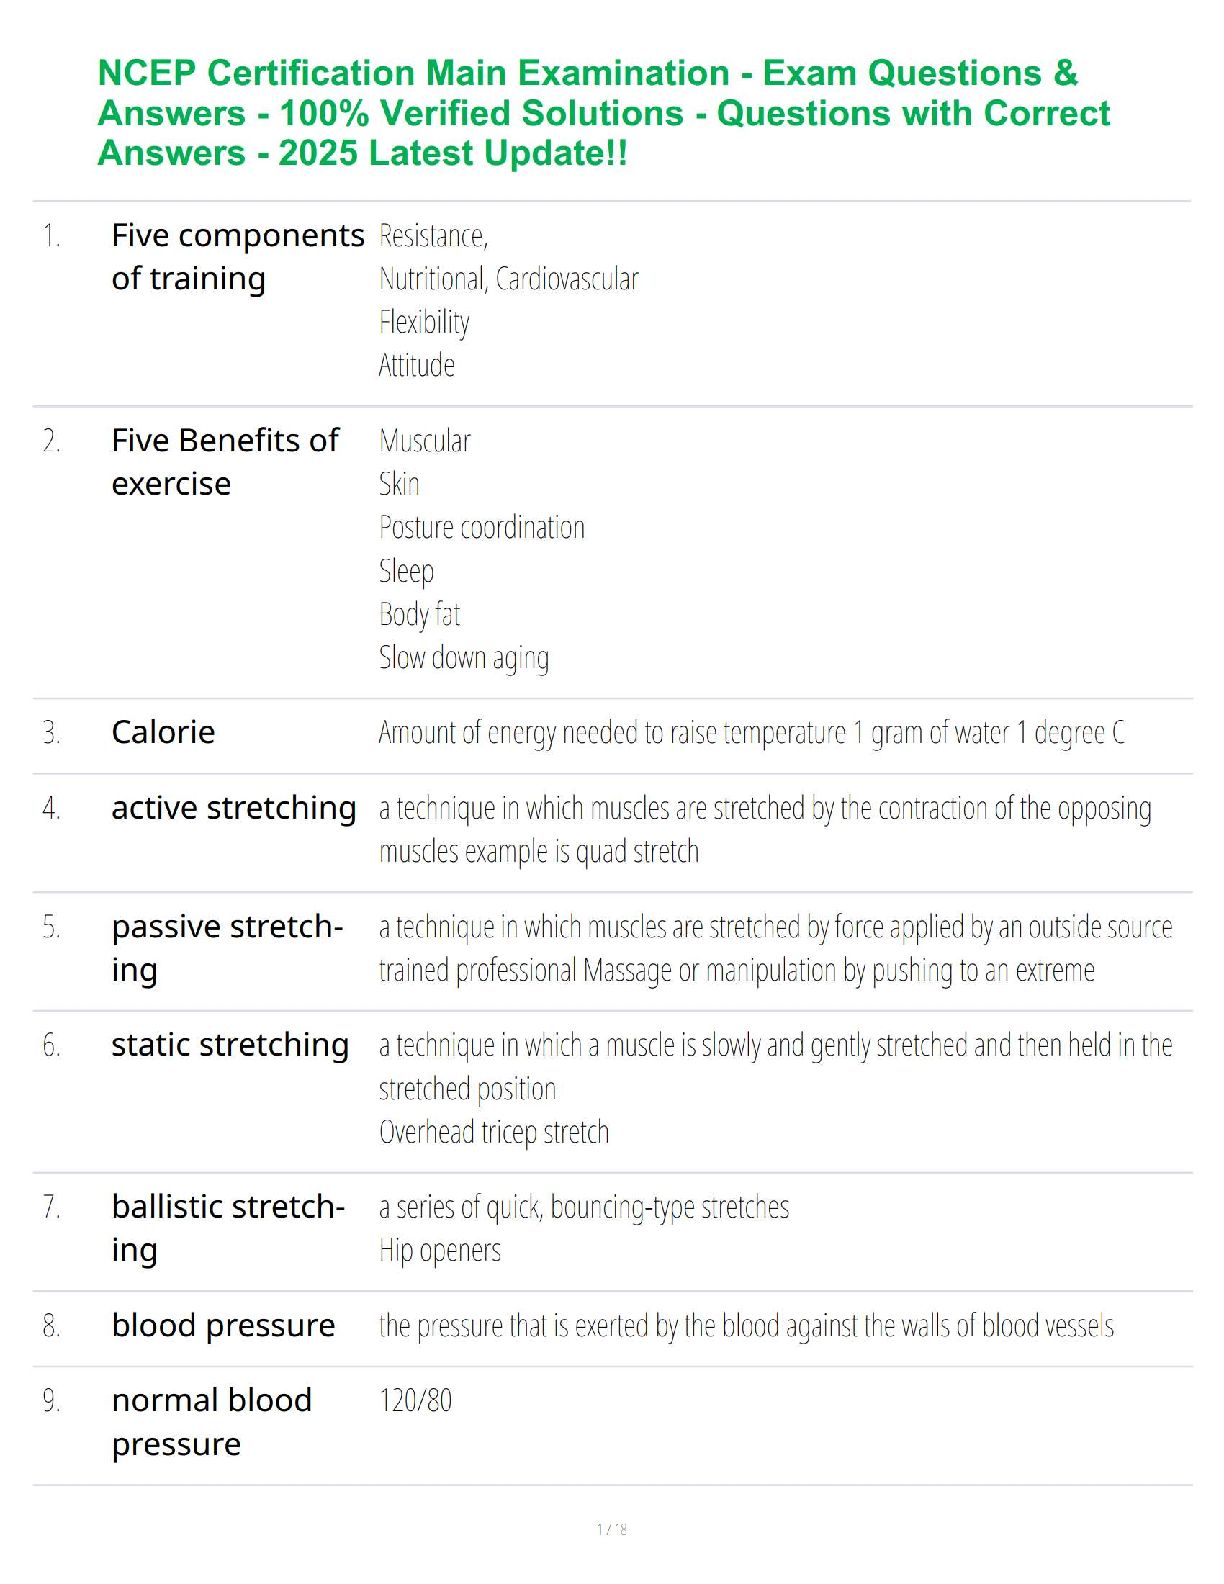Screen dimensions: 1224x1584
Task: Click the "Attitude" training component
Action: [x=416, y=365]
